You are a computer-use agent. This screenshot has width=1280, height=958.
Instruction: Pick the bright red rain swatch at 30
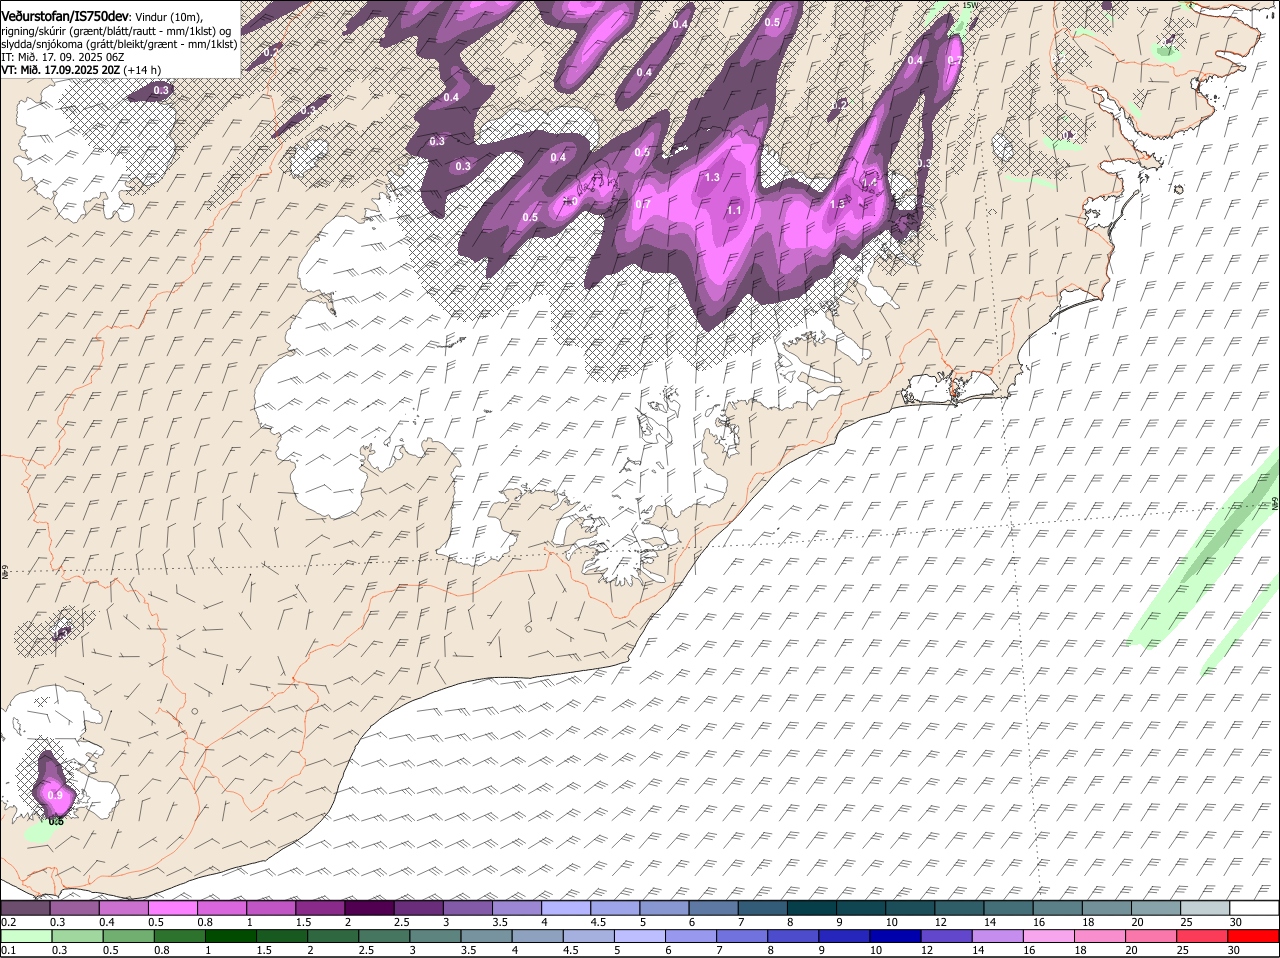(x=1254, y=936)
